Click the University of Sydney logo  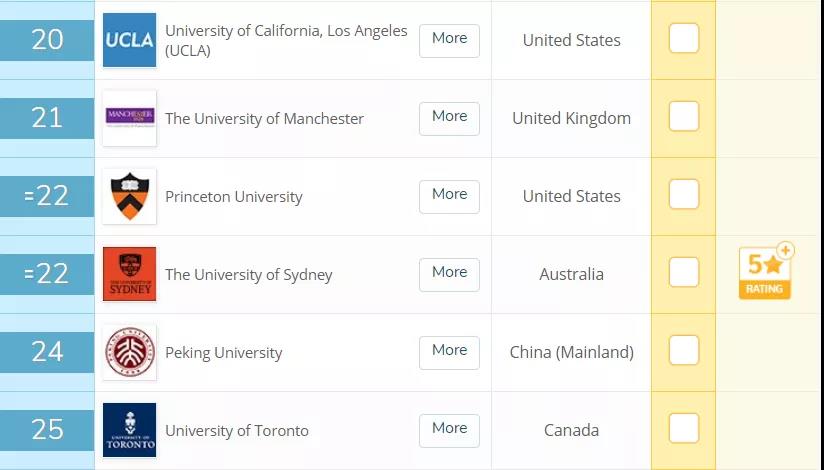point(130,274)
